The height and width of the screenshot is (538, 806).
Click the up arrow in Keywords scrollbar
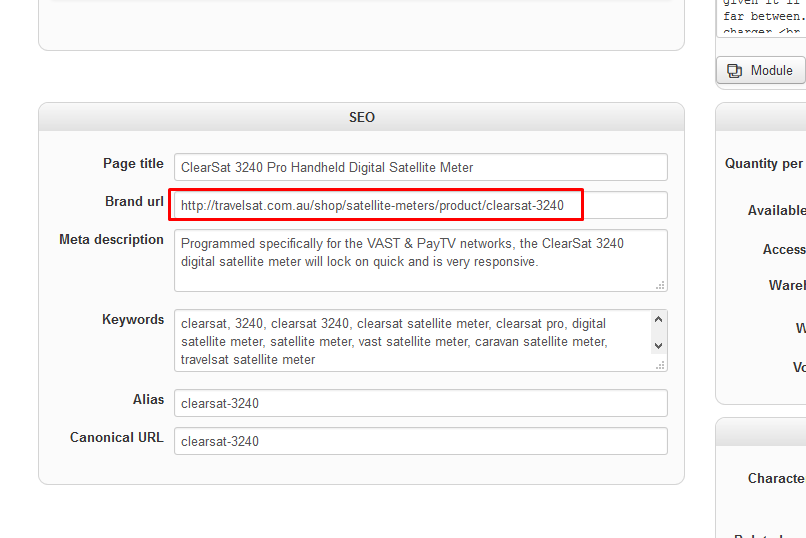[x=658, y=320]
